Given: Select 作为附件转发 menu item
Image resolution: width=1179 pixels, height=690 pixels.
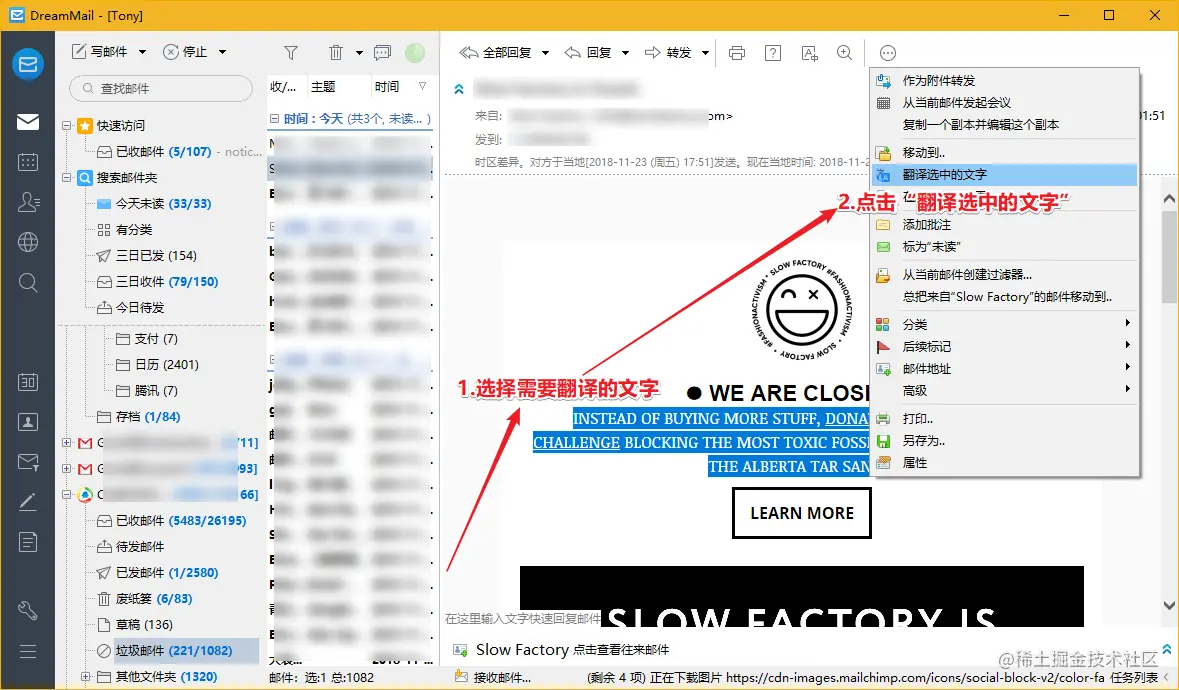Looking at the screenshot, I should [1005, 80].
